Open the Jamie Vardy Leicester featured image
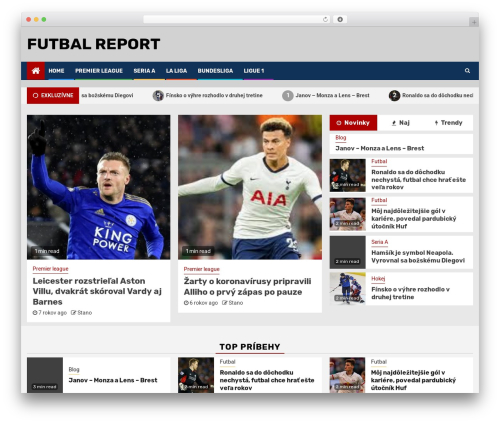Screen dimensions: 500x423 click(99, 187)
